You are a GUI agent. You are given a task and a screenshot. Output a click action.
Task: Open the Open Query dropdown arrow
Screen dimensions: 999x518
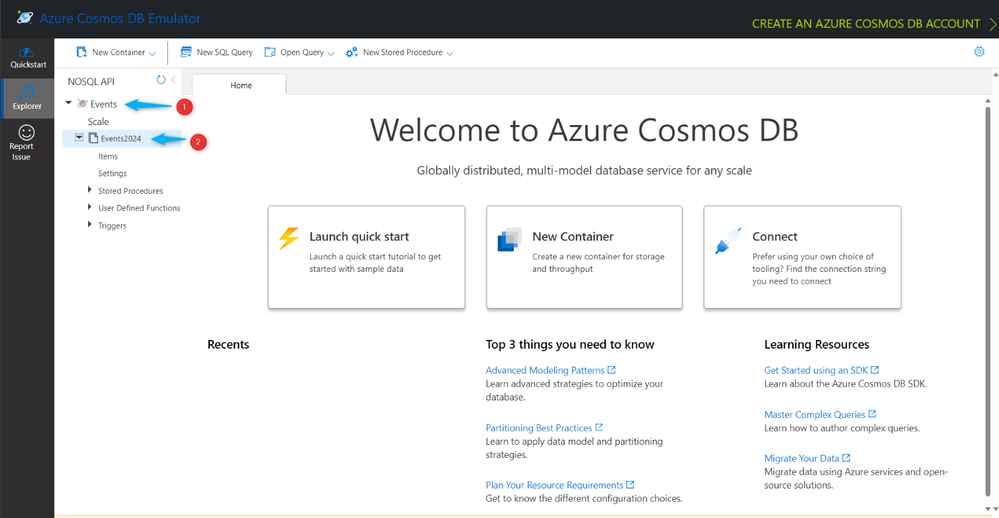click(331, 54)
